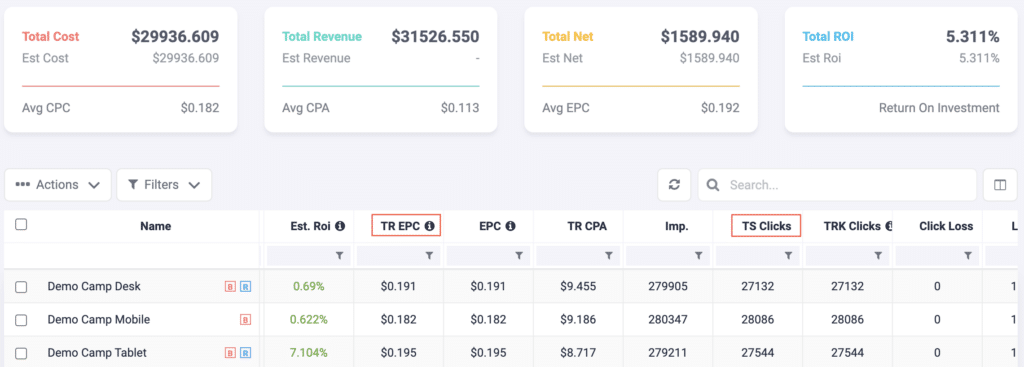Screen dimensions: 1024x367
Task: Check the Demo Camp Tablet row checkbox
Action: [x=21, y=353]
